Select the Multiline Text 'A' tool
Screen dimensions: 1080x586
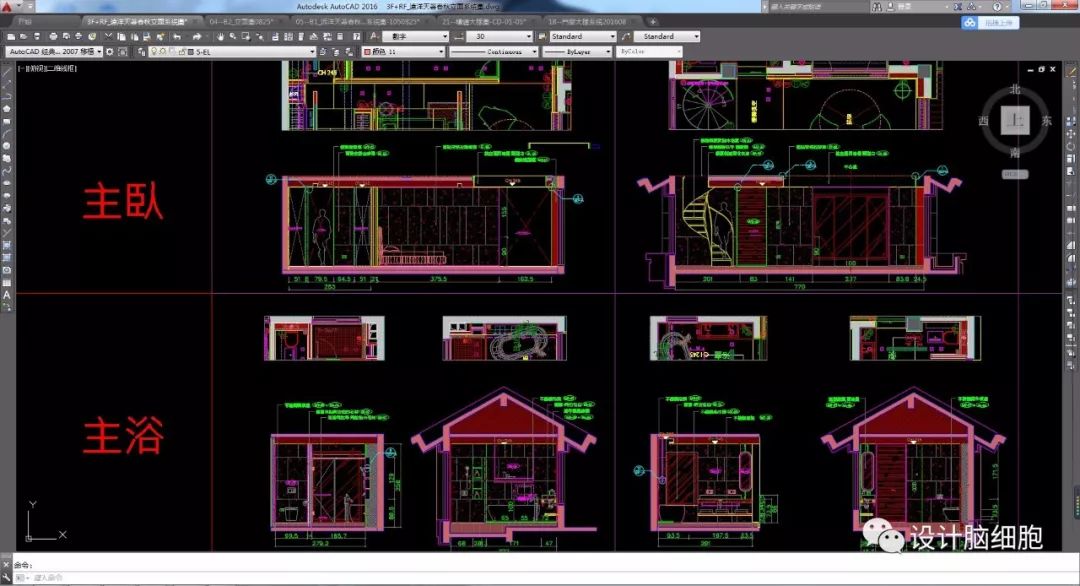point(7,295)
